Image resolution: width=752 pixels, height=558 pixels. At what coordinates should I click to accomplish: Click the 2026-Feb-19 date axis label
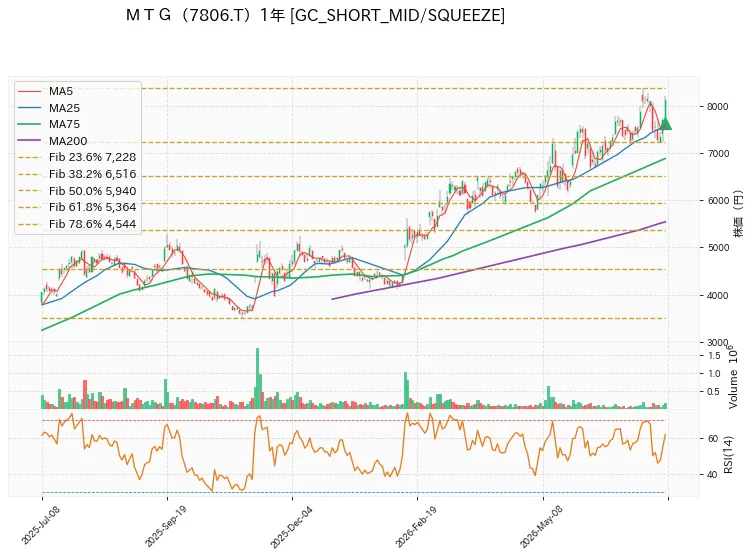click(x=416, y=526)
